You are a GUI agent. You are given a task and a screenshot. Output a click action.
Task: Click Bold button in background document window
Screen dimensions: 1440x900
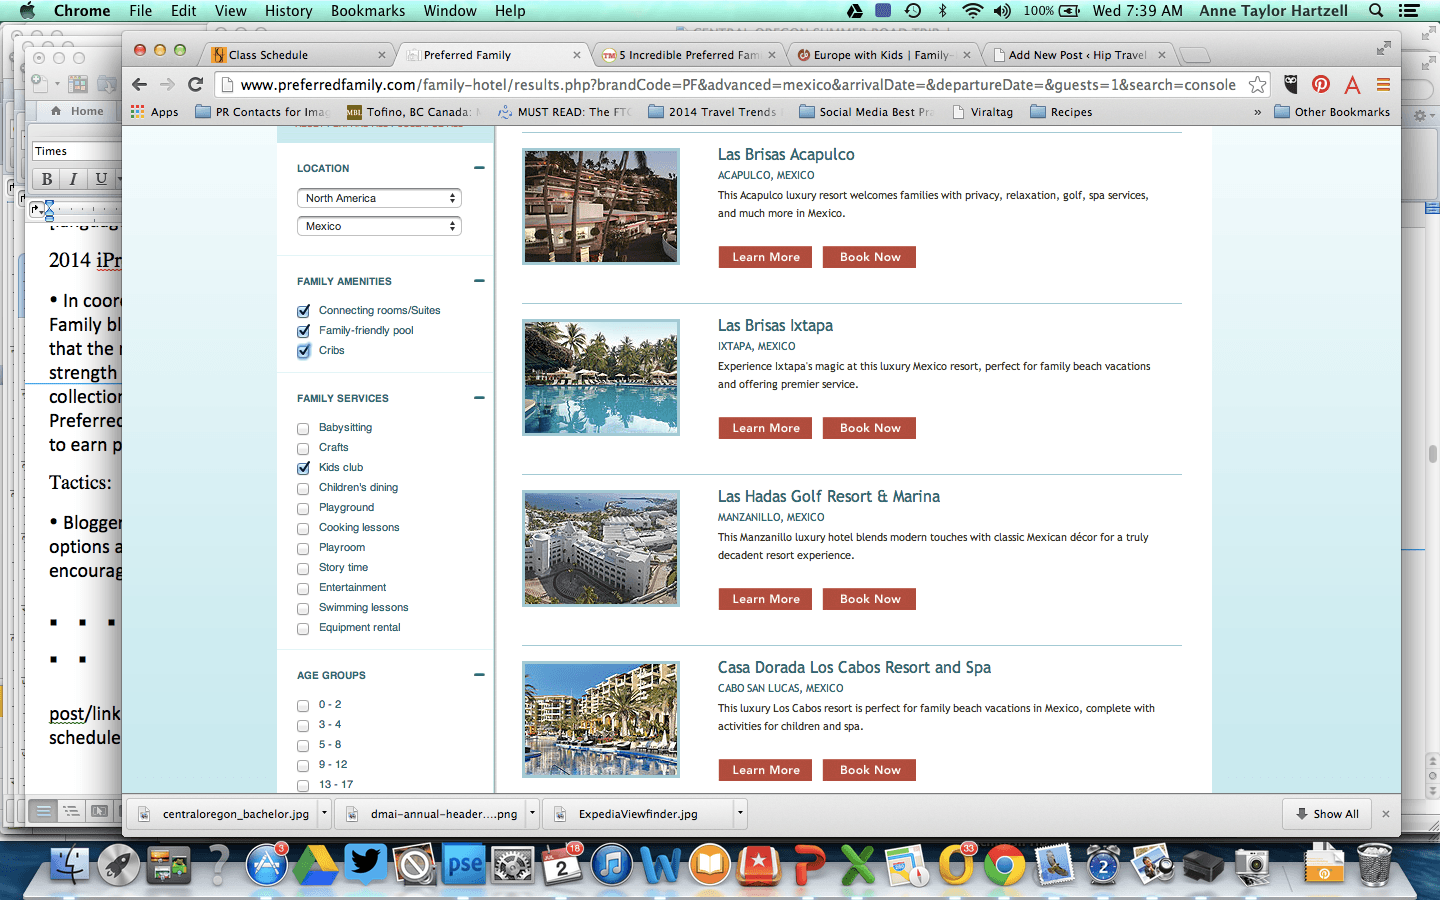pos(46,179)
